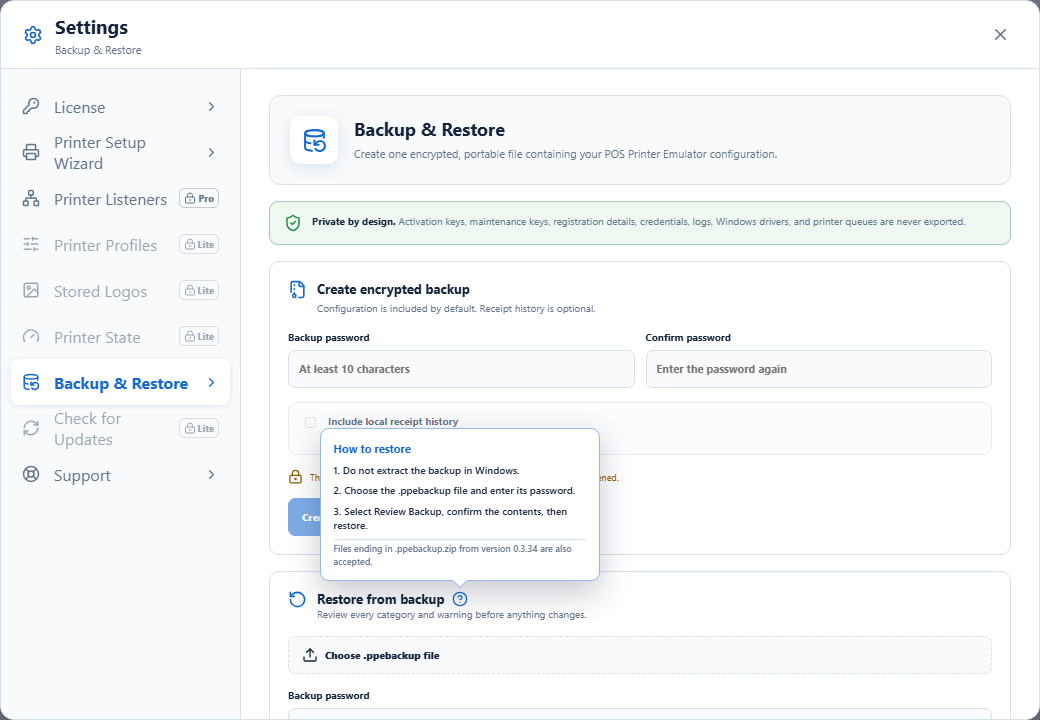Click the Printer Listeners network icon
The image size is (1040, 720).
pos(31,199)
